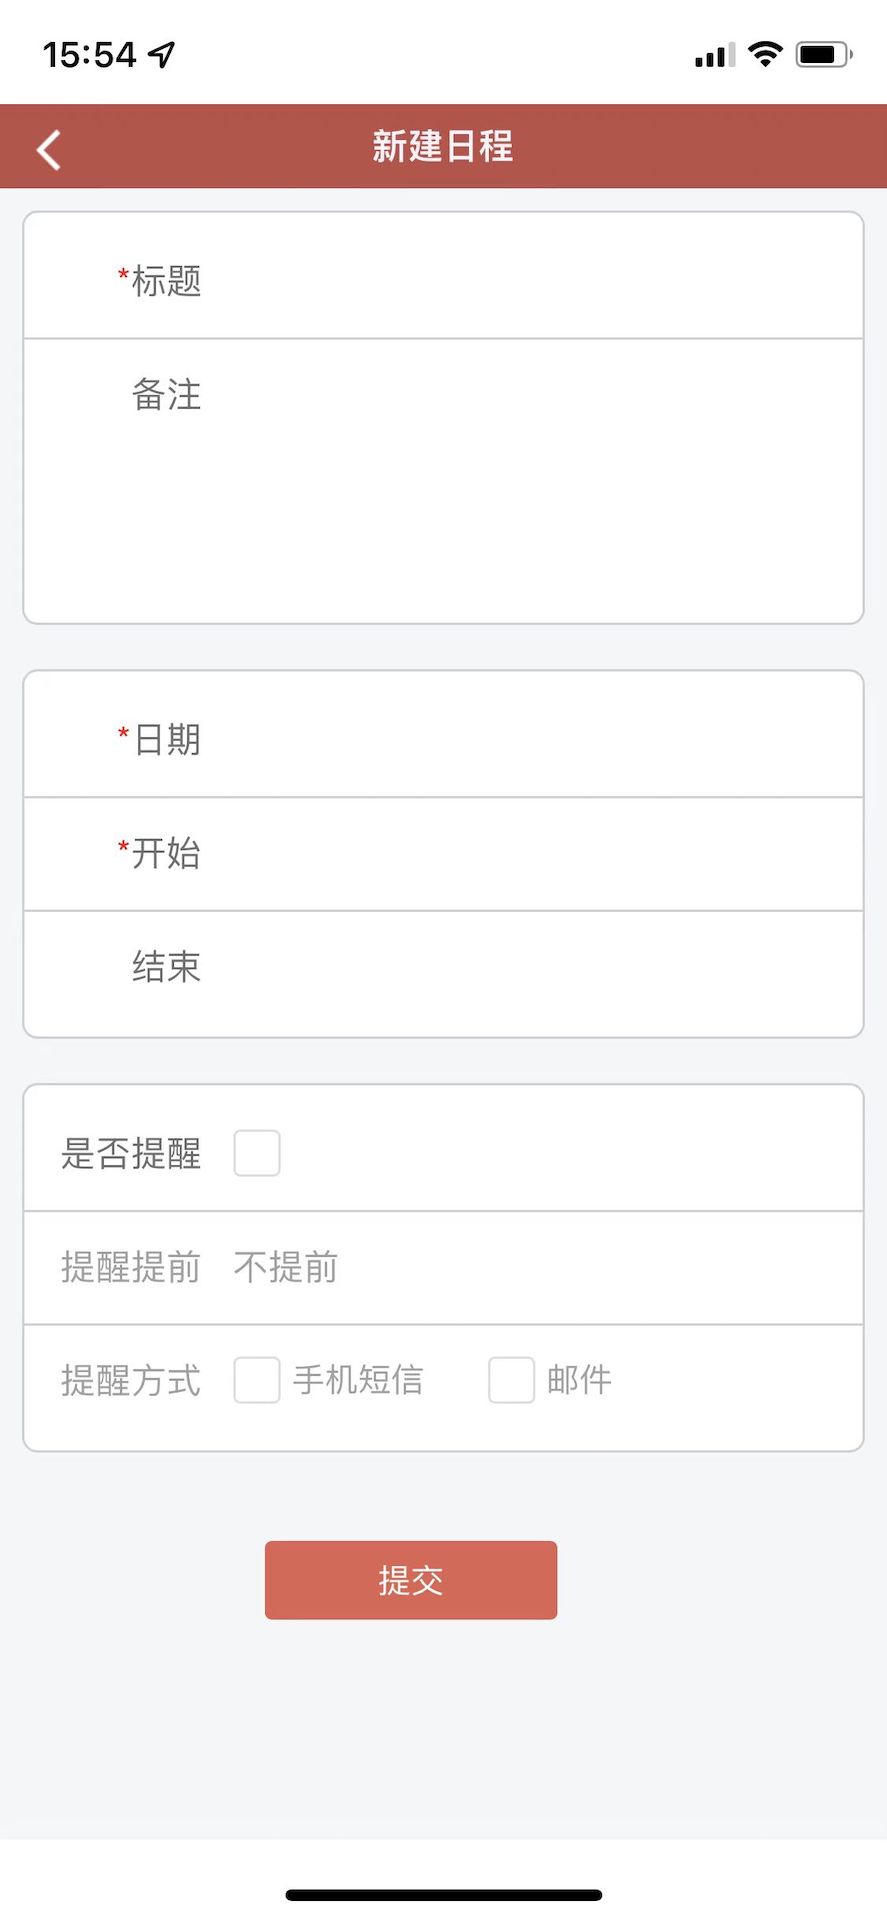Tap the Wi-Fi status icon
887x1920 pixels.
(x=765, y=54)
